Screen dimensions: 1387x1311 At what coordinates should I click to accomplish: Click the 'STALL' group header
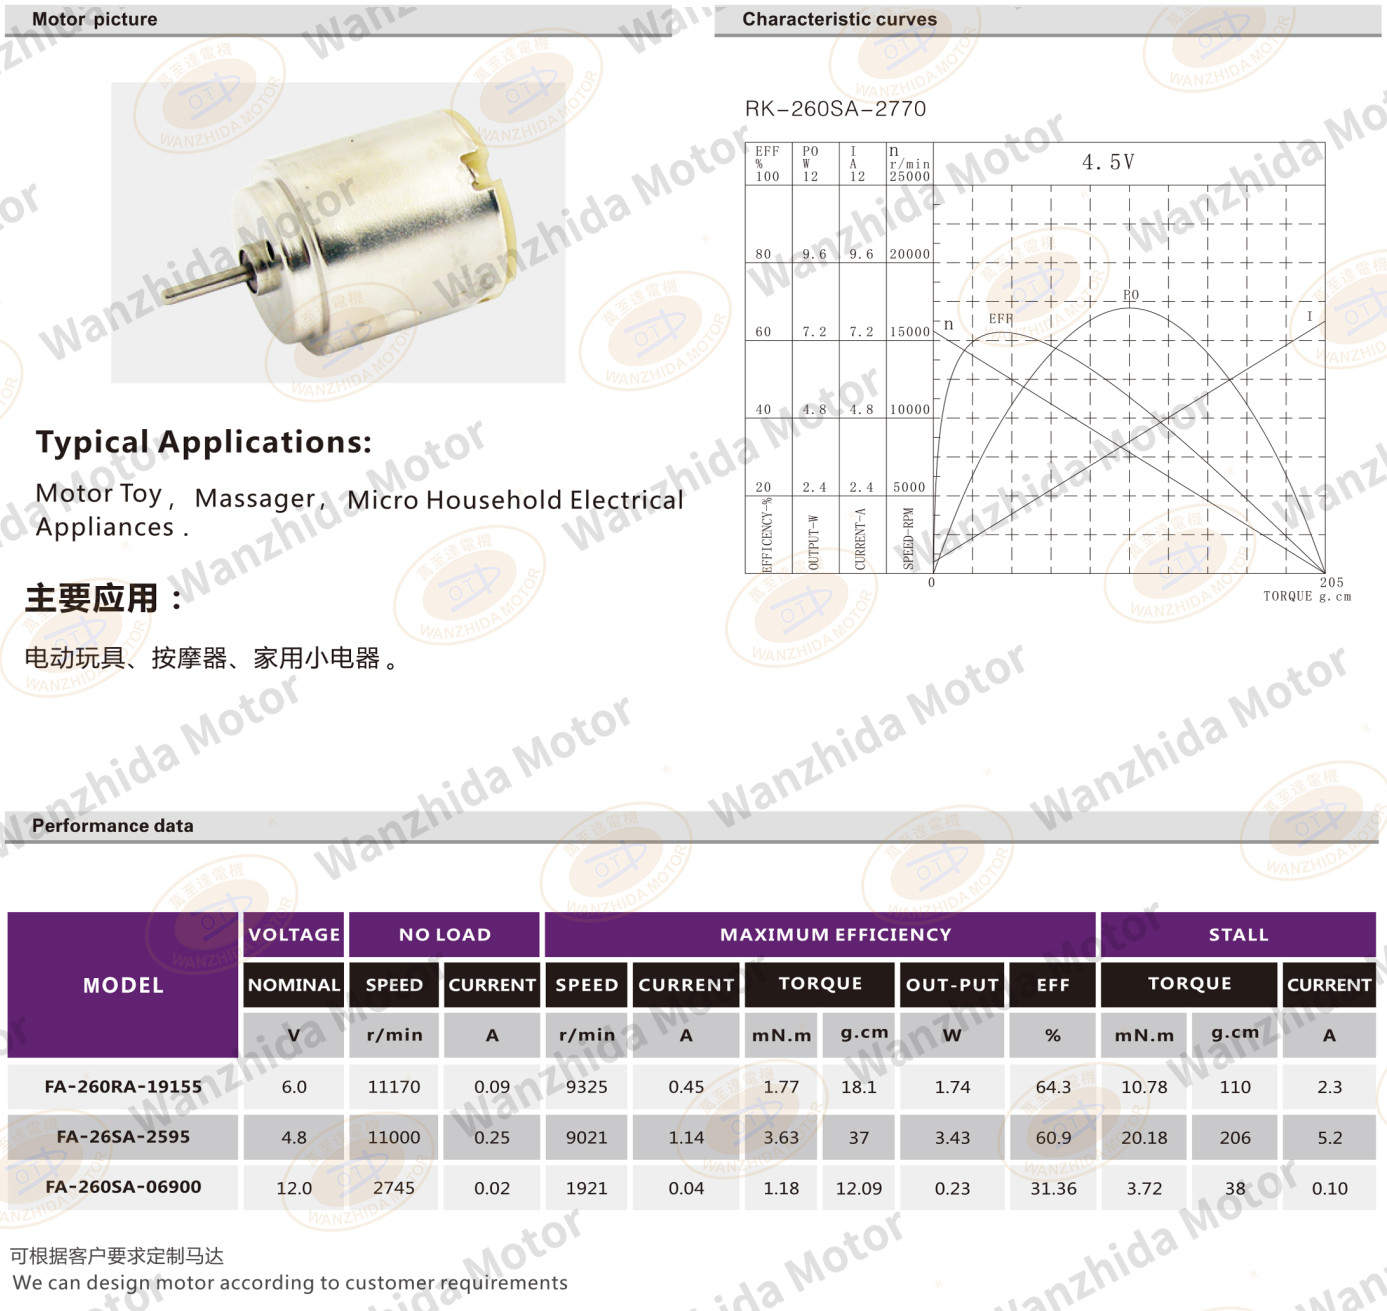[x=1238, y=935]
